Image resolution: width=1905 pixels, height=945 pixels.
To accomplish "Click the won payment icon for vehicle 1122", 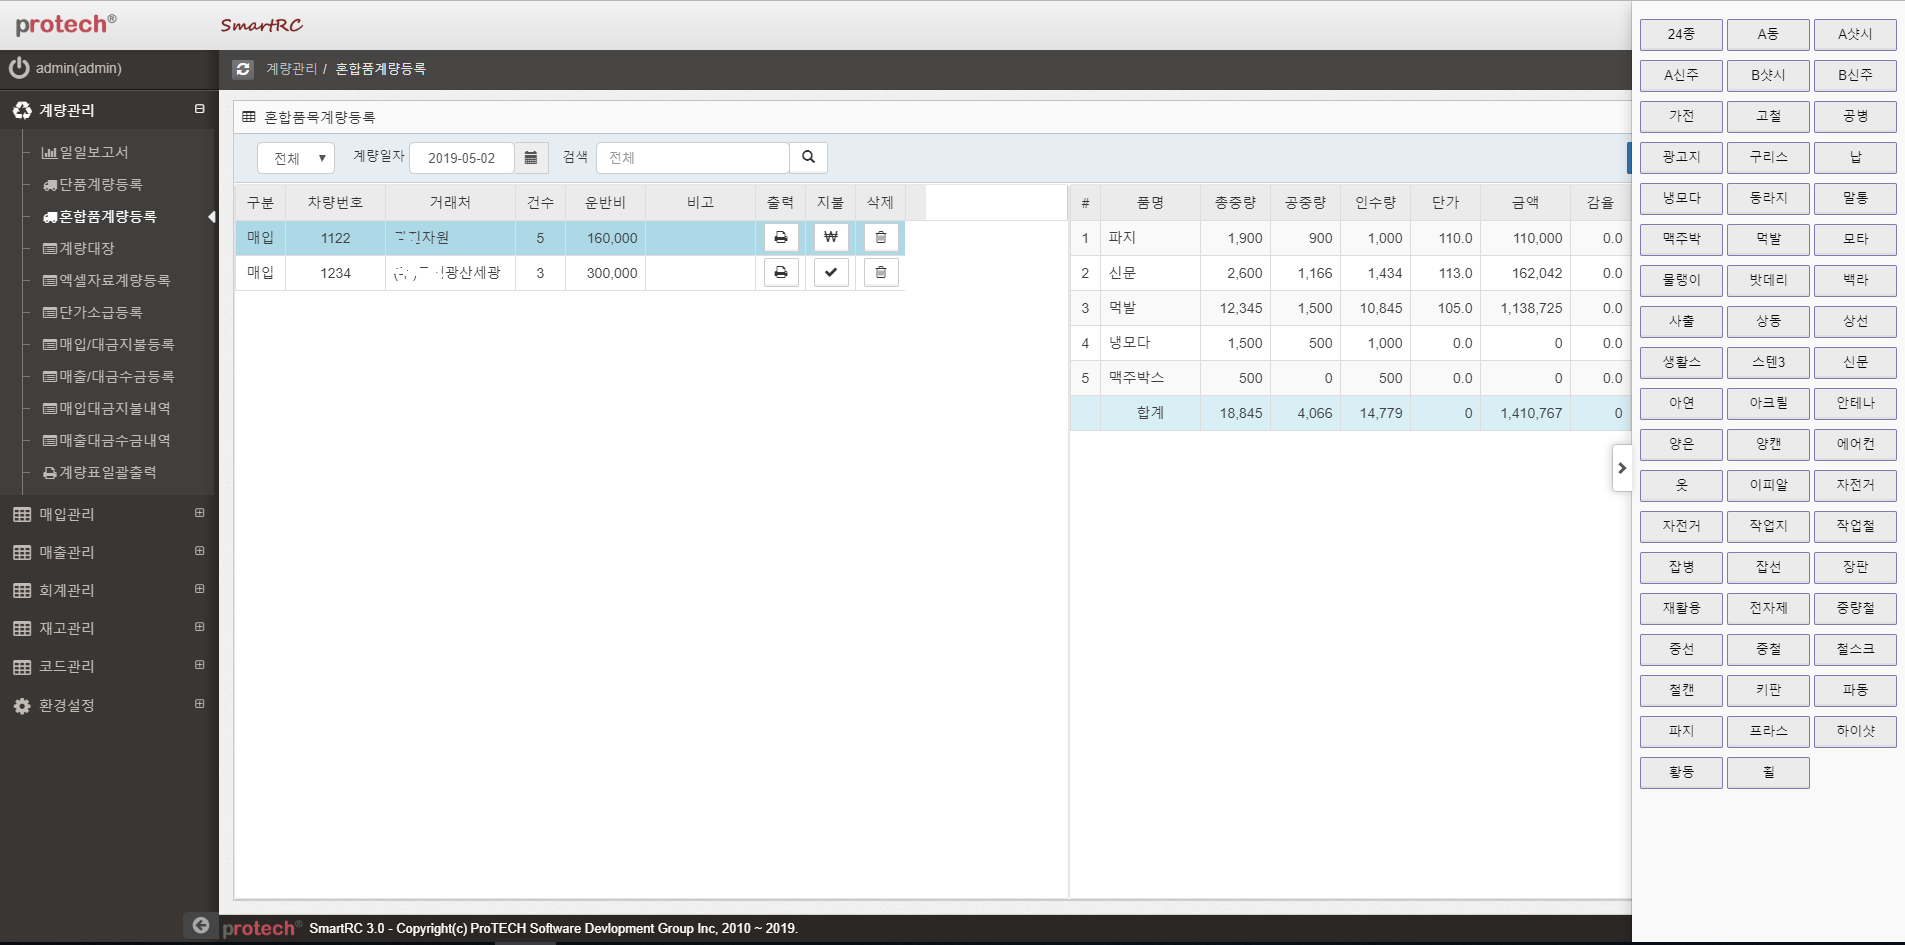I will pos(831,238).
